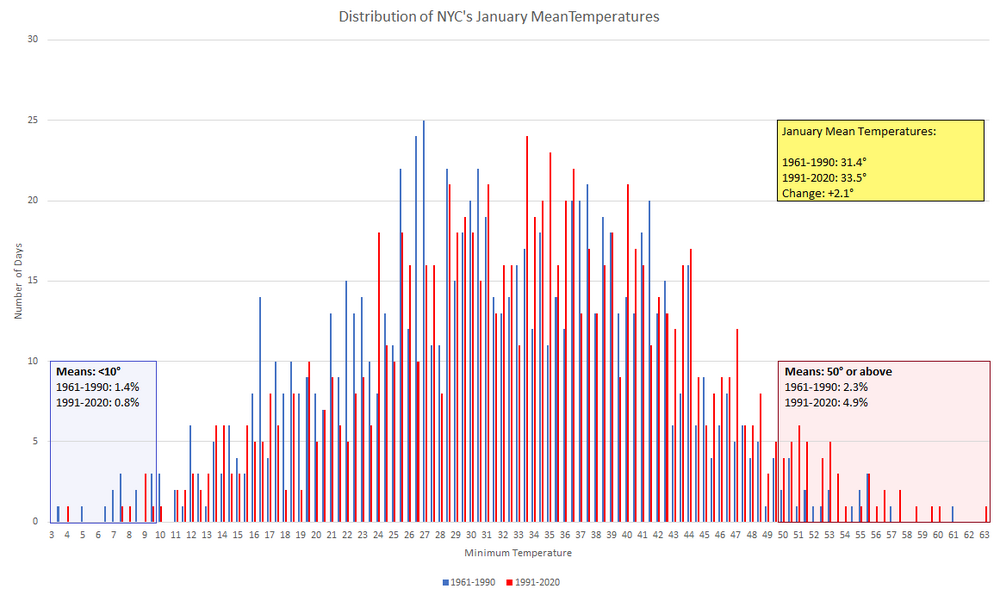Click the '5' label on the vertical axis
1000x595 pixels.
pos(36,441)
